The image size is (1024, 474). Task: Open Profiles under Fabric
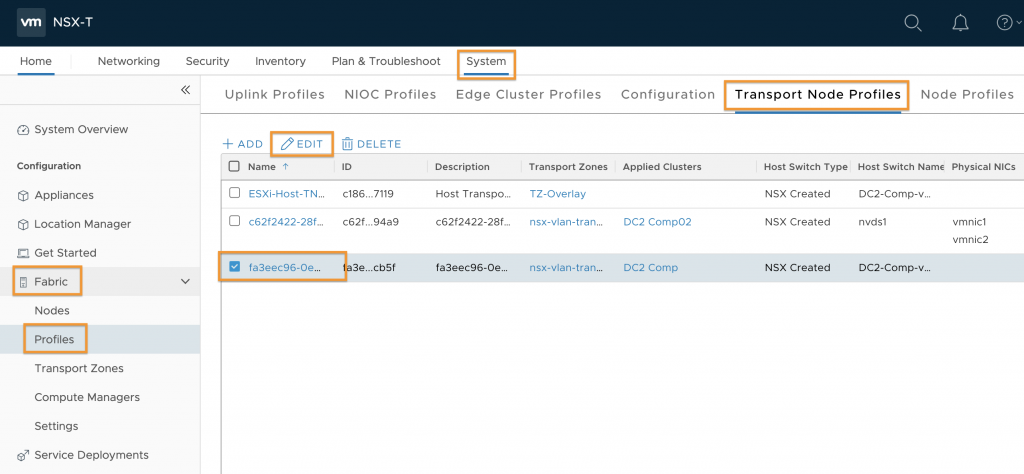point(54,340)
